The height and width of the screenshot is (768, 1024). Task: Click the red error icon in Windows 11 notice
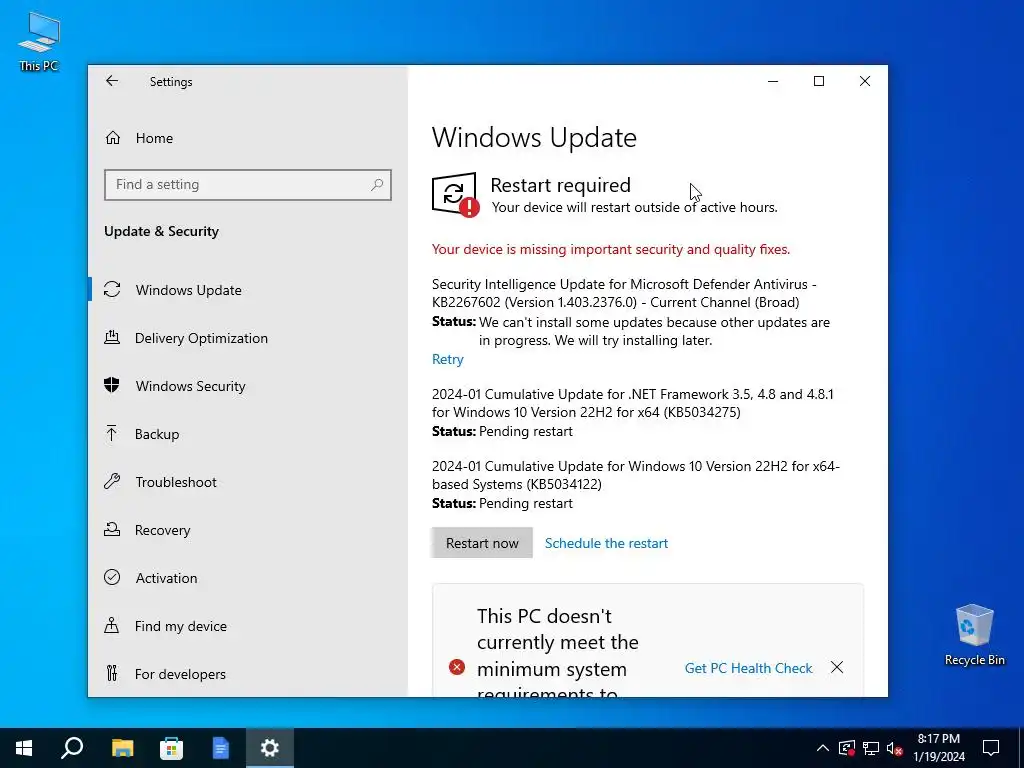coord(456,667)
